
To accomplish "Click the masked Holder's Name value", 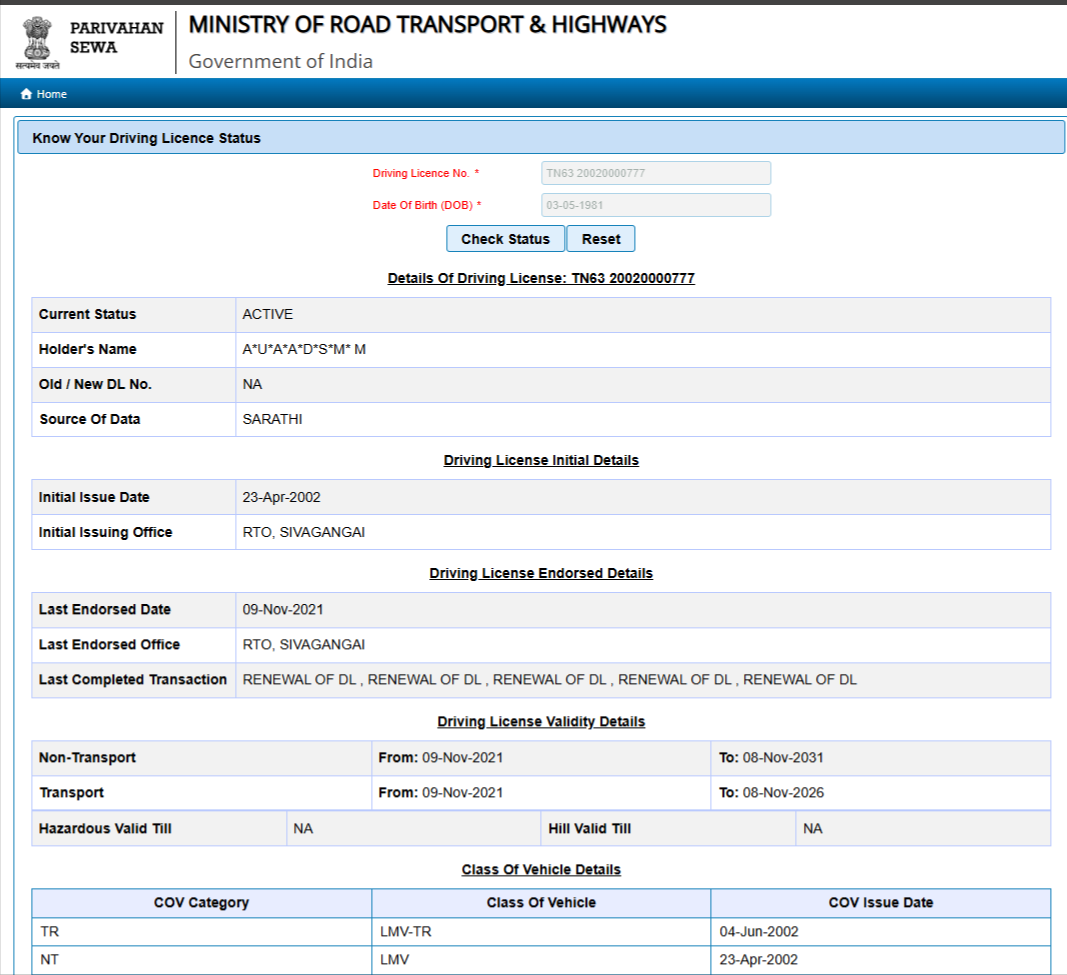I will click(304, 349).
